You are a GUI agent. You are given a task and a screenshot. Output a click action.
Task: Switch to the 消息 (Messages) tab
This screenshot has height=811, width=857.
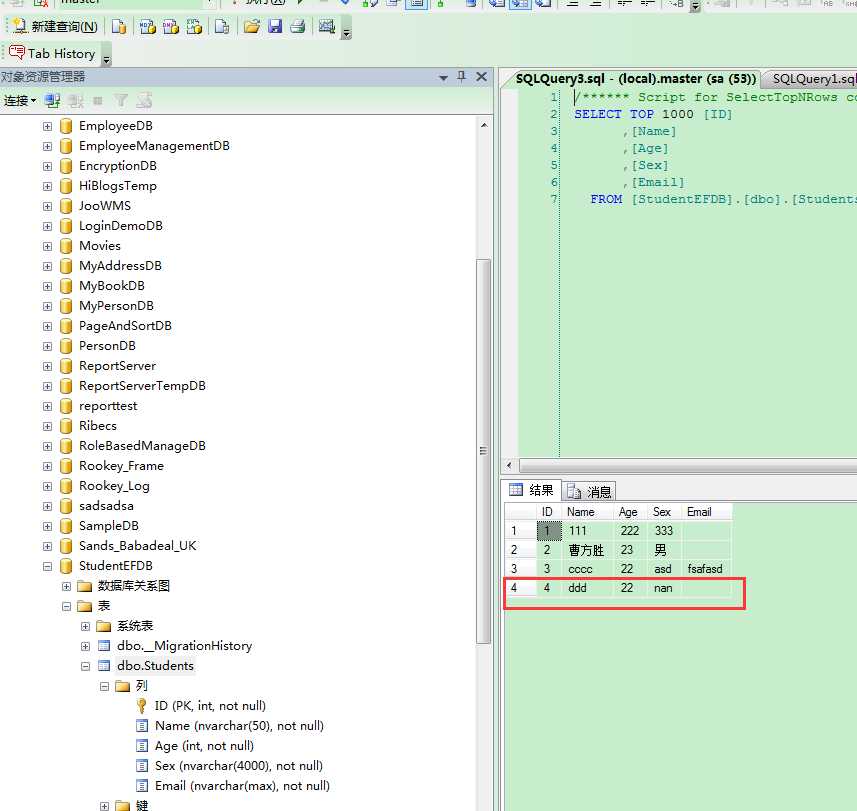pyautogui.click(x=589, y=492)
